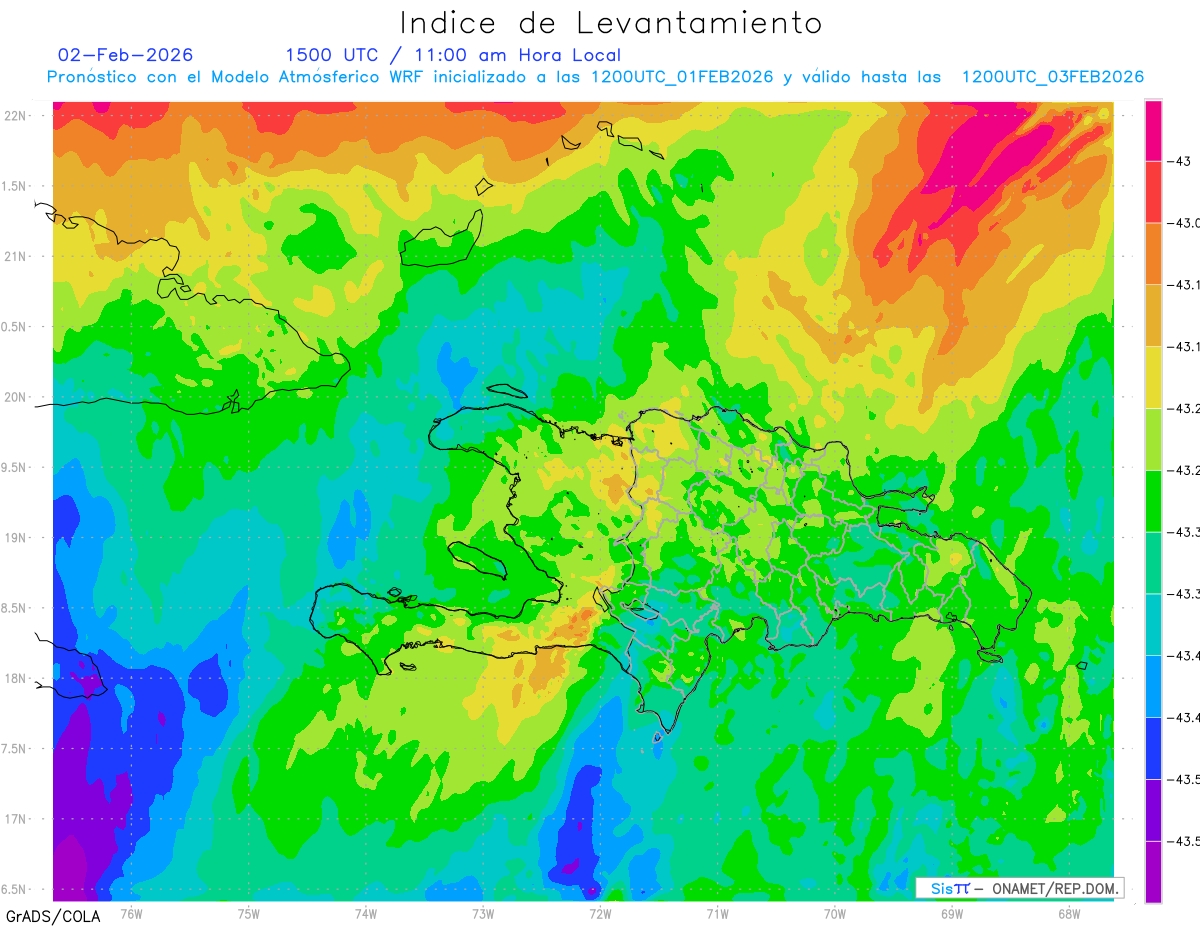This screenshot has height=927, width=1200.
Task: Click the '1.5N' latitude label
Action: pos(15,186)
